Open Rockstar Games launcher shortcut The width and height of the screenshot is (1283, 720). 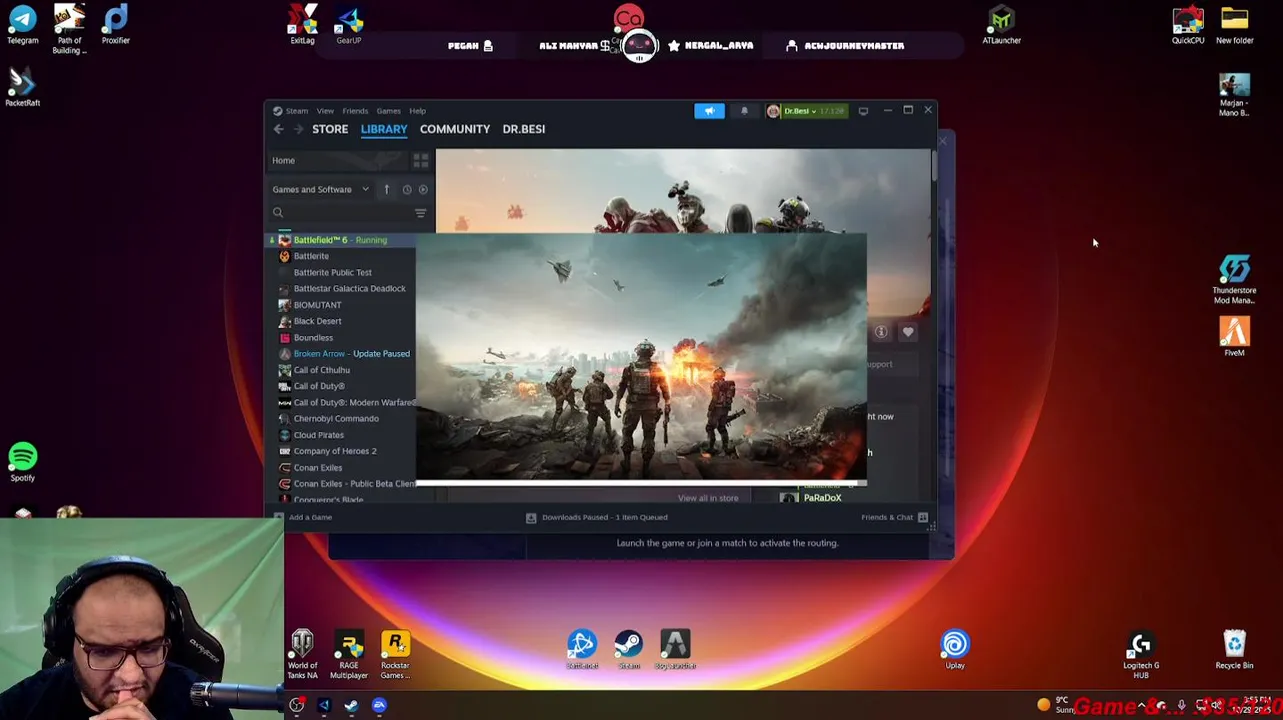(395, 655)
